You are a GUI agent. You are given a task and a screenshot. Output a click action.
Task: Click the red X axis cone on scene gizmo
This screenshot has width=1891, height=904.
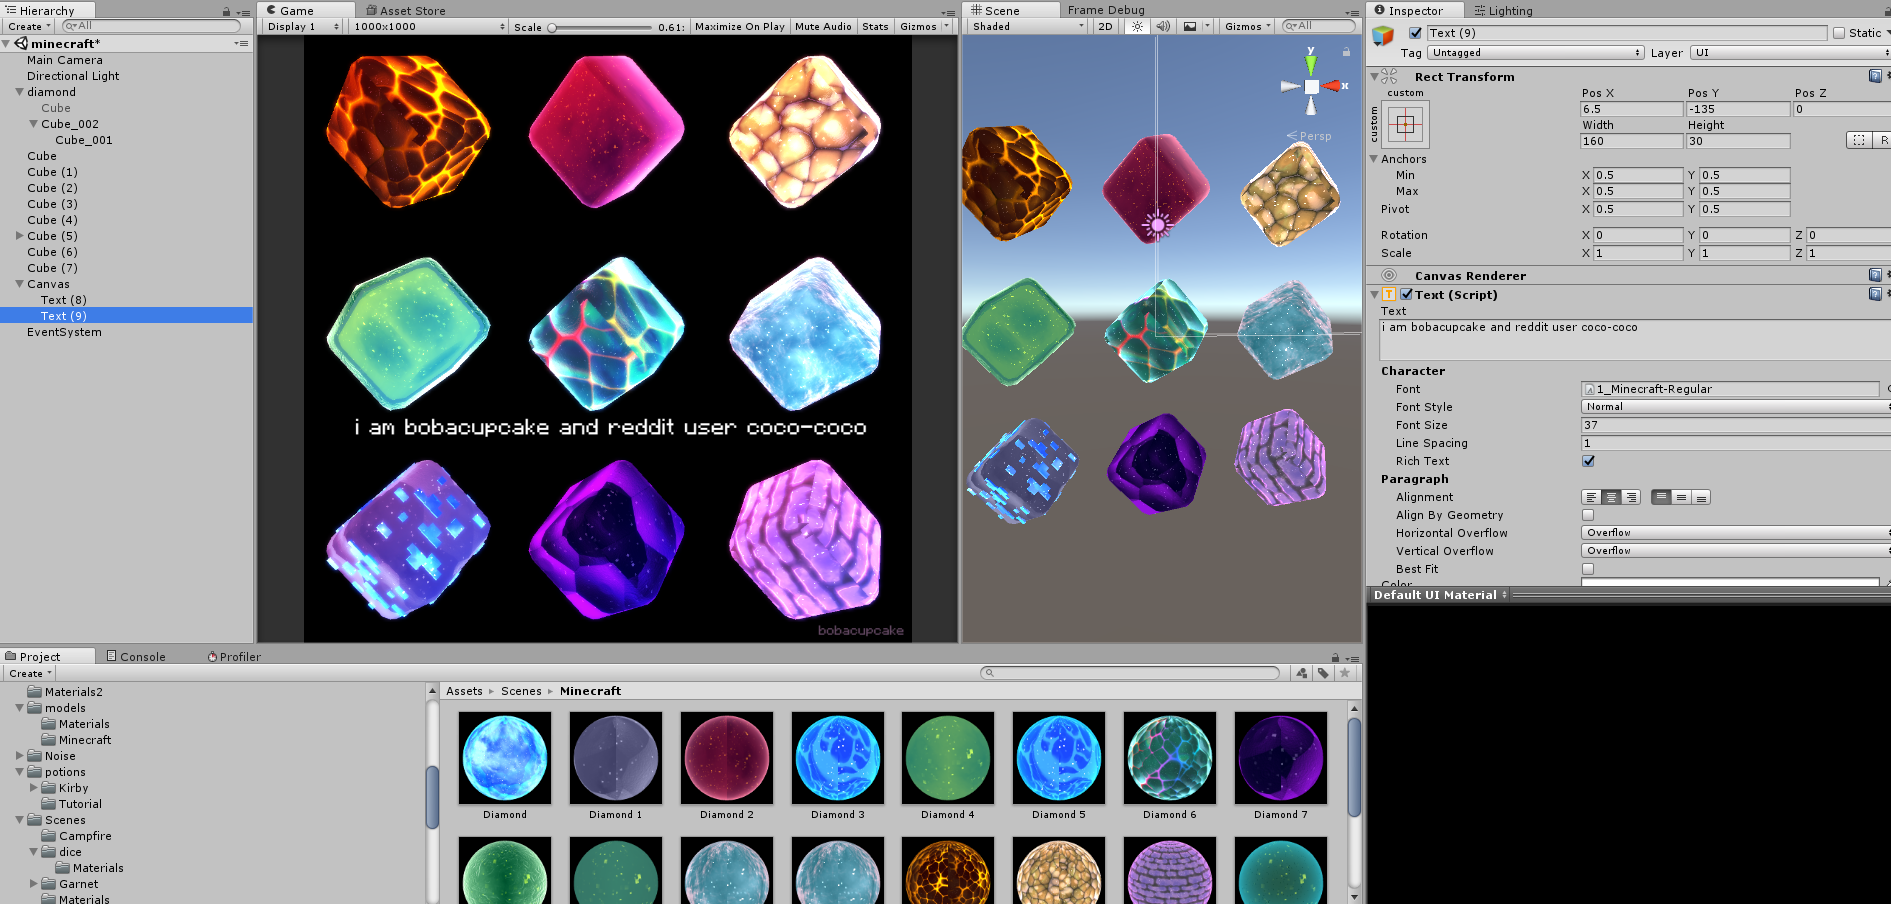(1332, 86)
